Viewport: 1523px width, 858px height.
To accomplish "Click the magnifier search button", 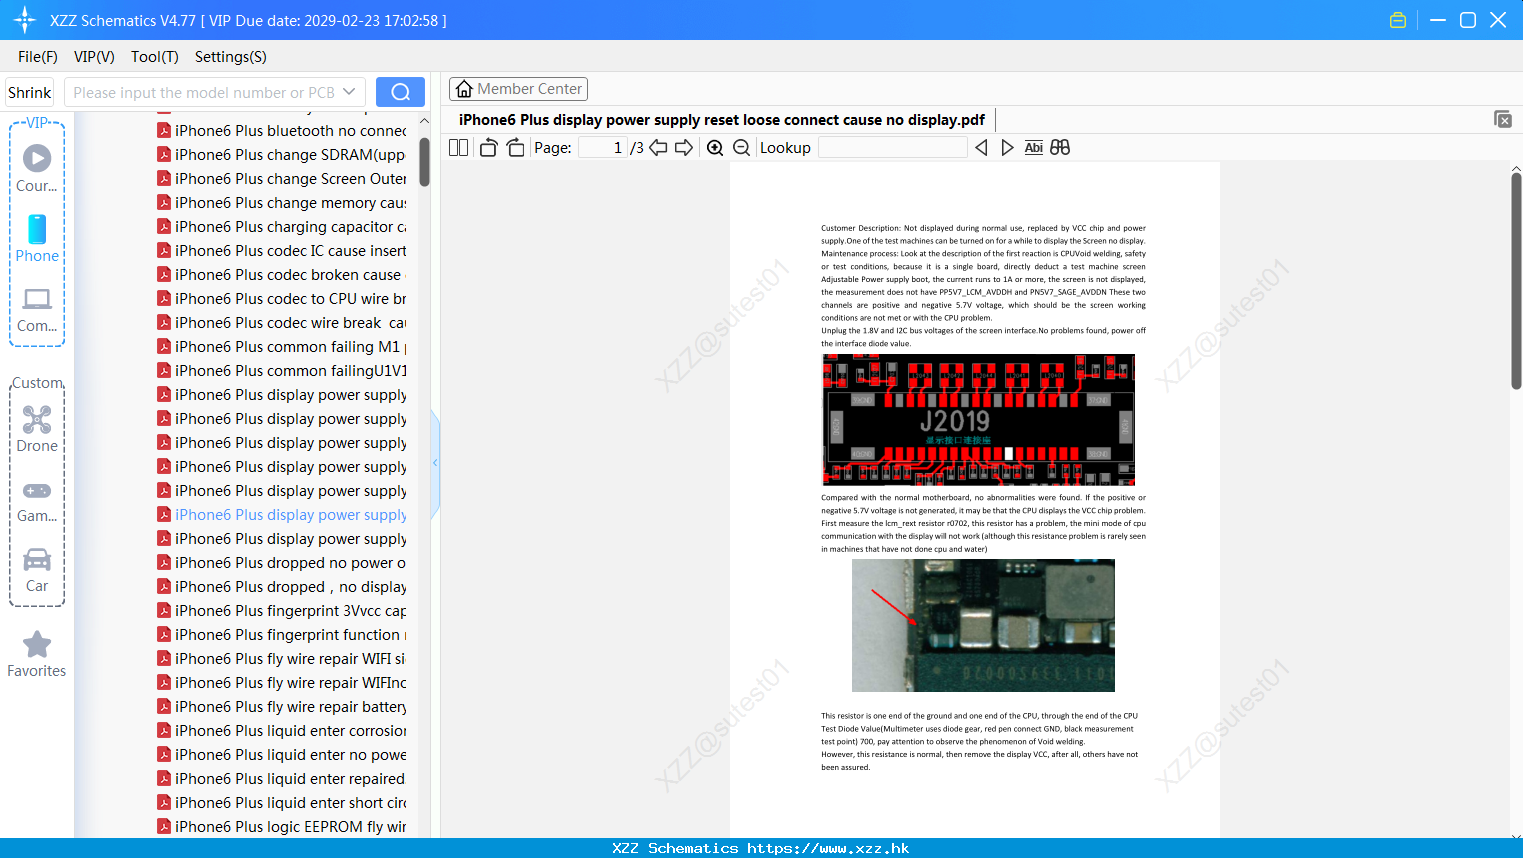I will click(400, 92).
